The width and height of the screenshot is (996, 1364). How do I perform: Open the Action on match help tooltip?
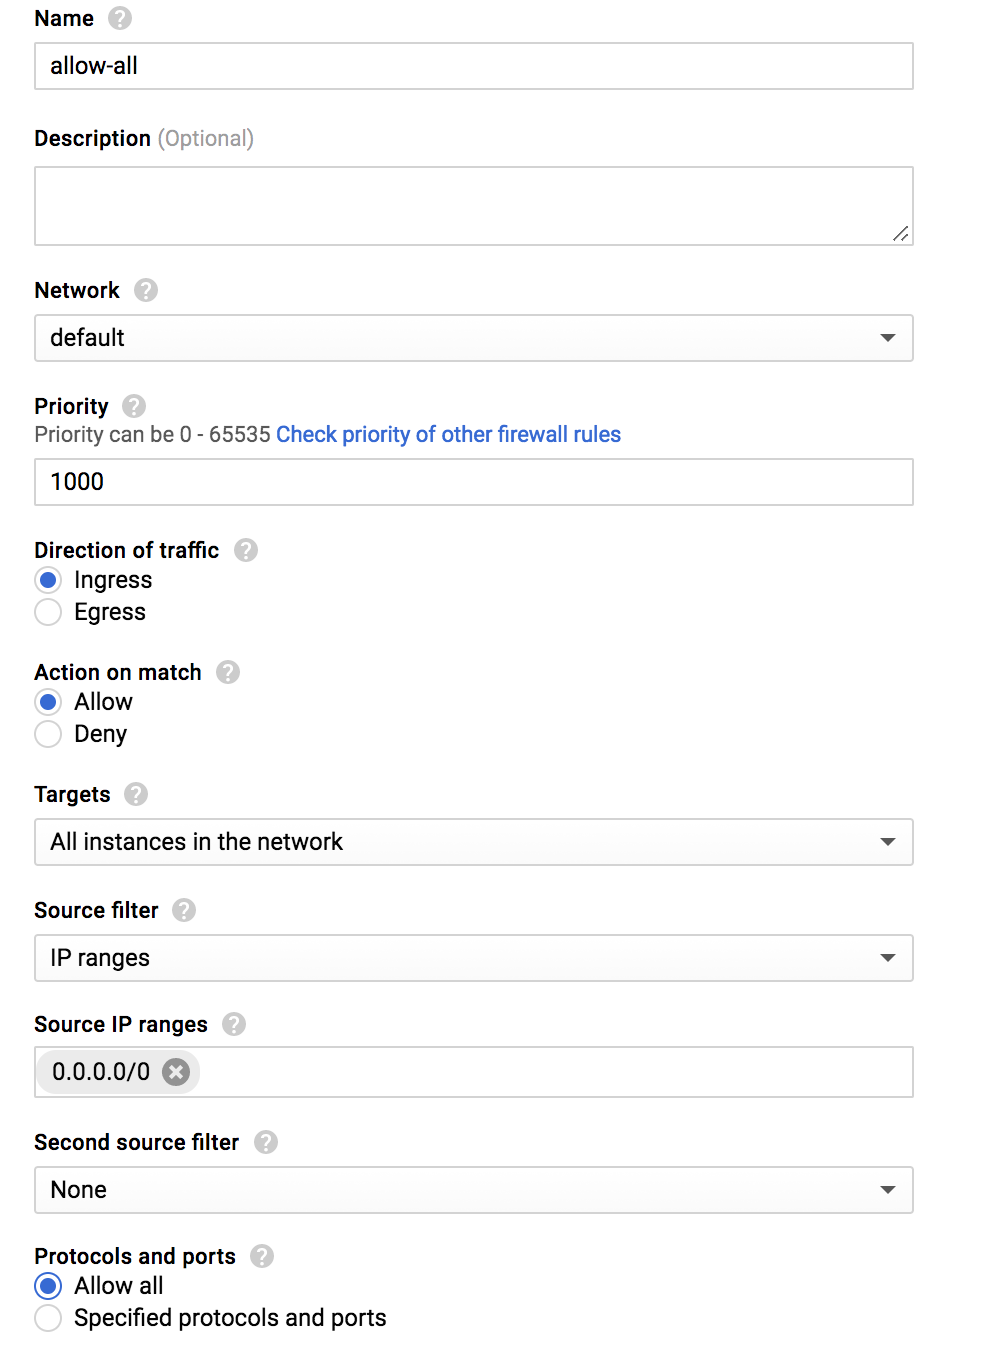tap(227, 672)
